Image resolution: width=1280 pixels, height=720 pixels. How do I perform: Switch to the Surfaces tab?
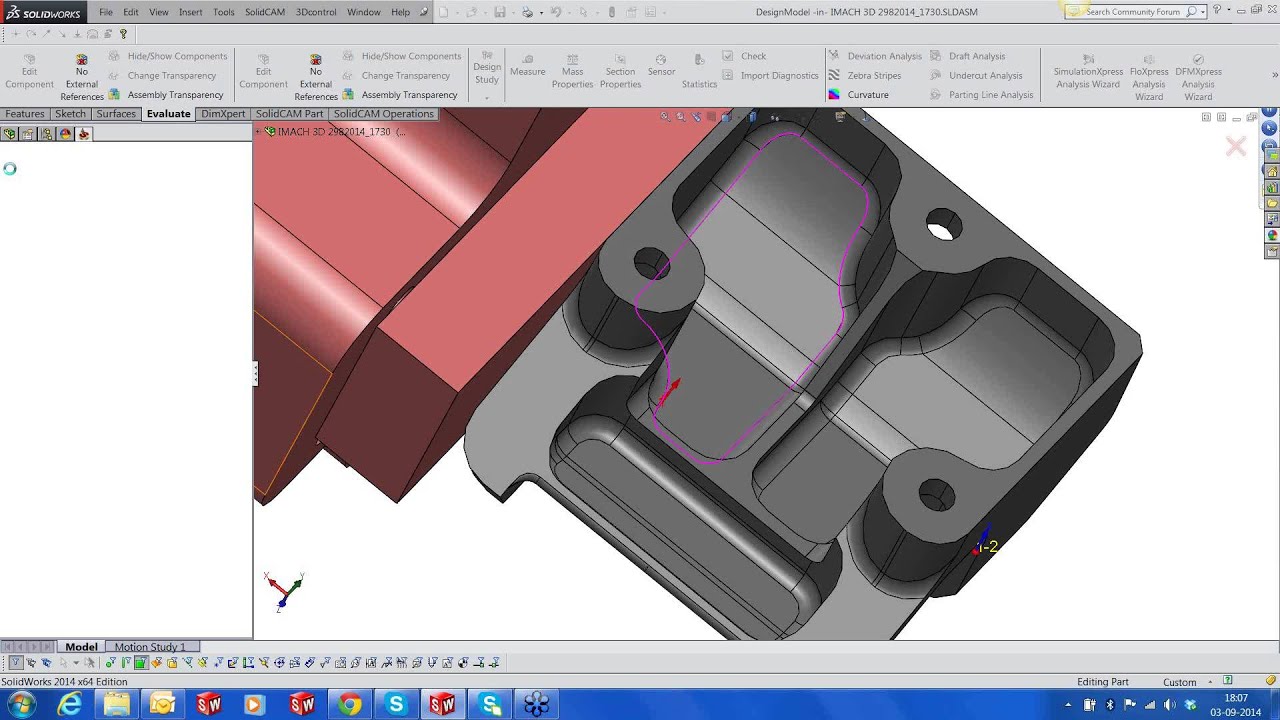coord(116,114)
